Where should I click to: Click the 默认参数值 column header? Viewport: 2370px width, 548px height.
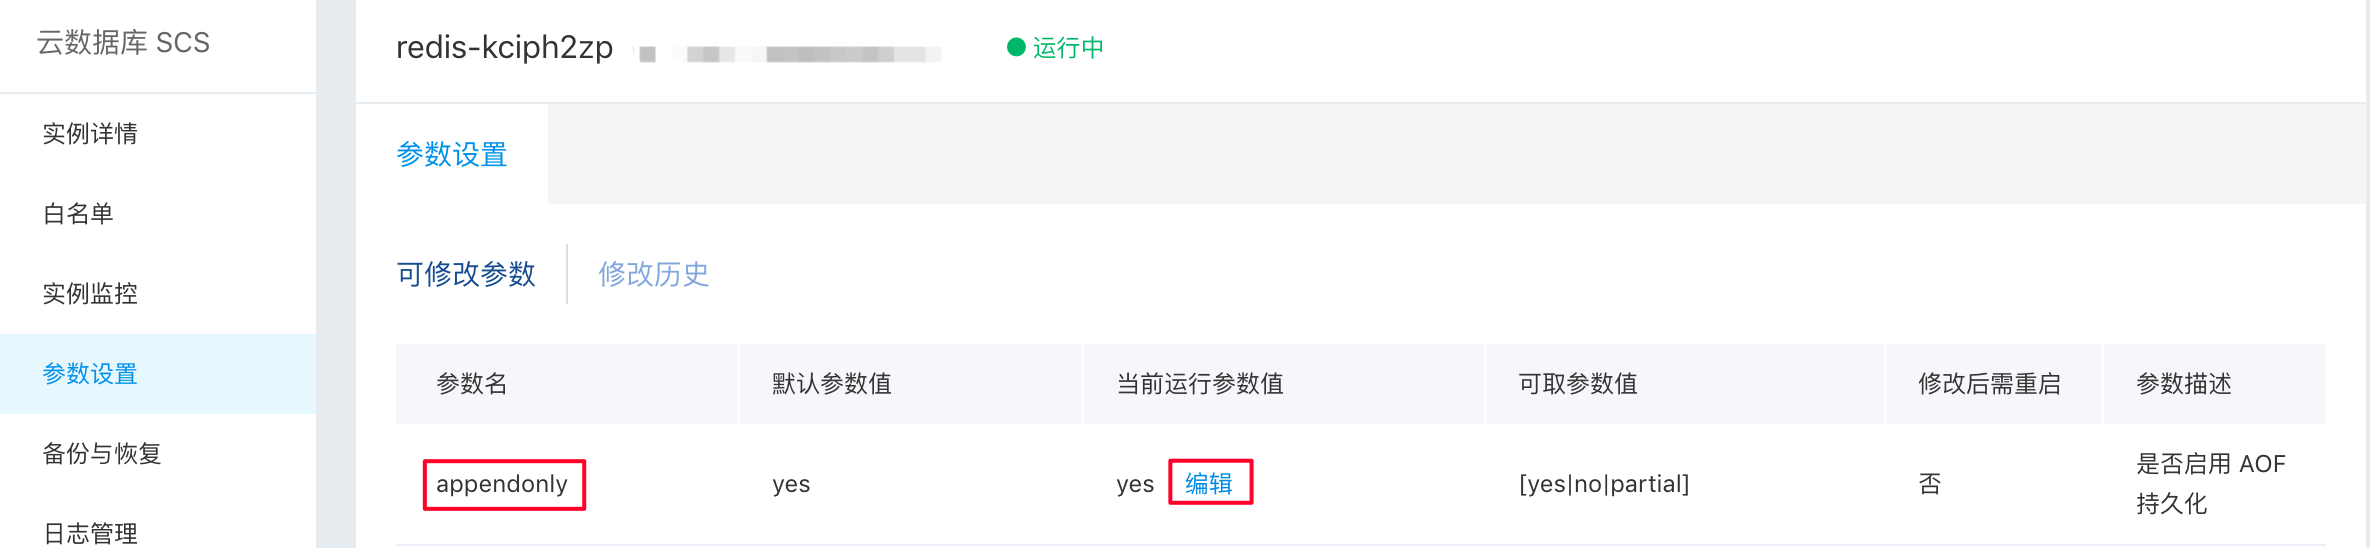click(x=832, y=384)
